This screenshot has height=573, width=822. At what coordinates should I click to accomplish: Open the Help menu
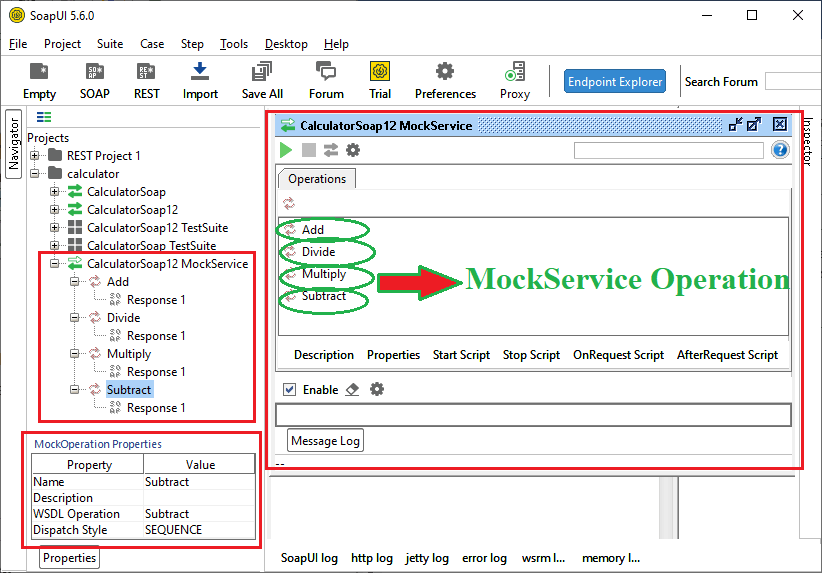(x=336, y=44)
